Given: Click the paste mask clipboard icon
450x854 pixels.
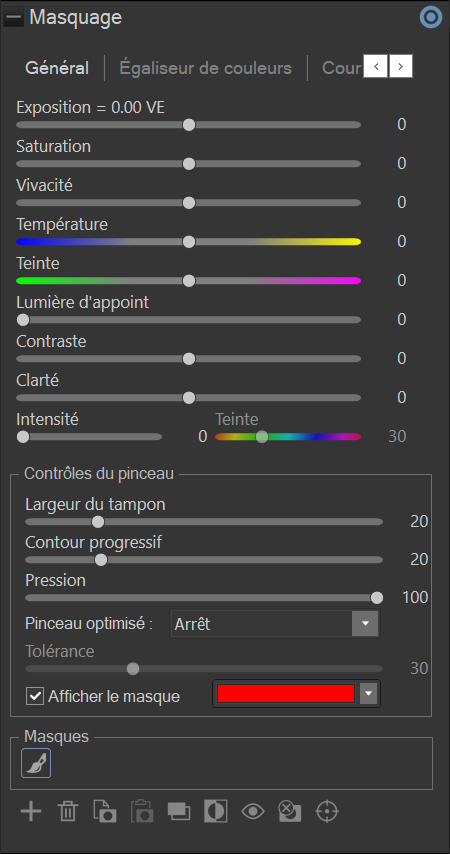Looking at the screenshot, I should click(x=142, y=811).
